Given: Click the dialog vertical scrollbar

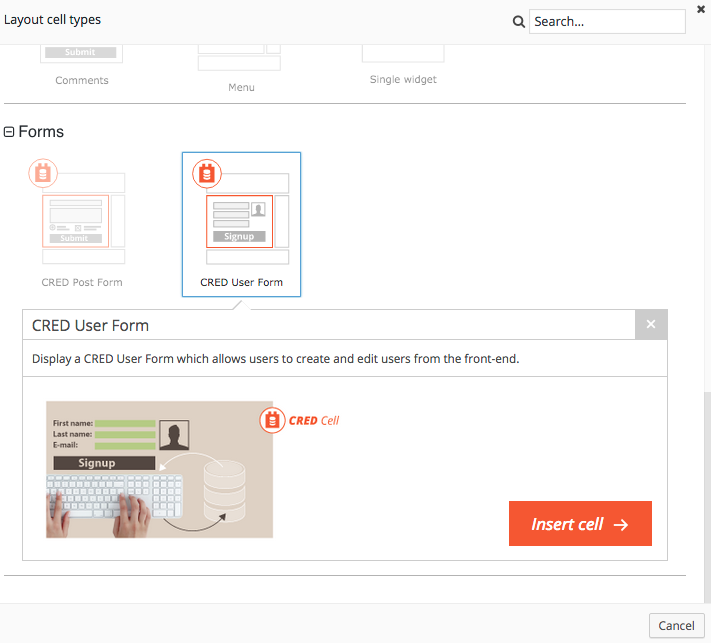Looking at the screenshot, I should [707, 497].
